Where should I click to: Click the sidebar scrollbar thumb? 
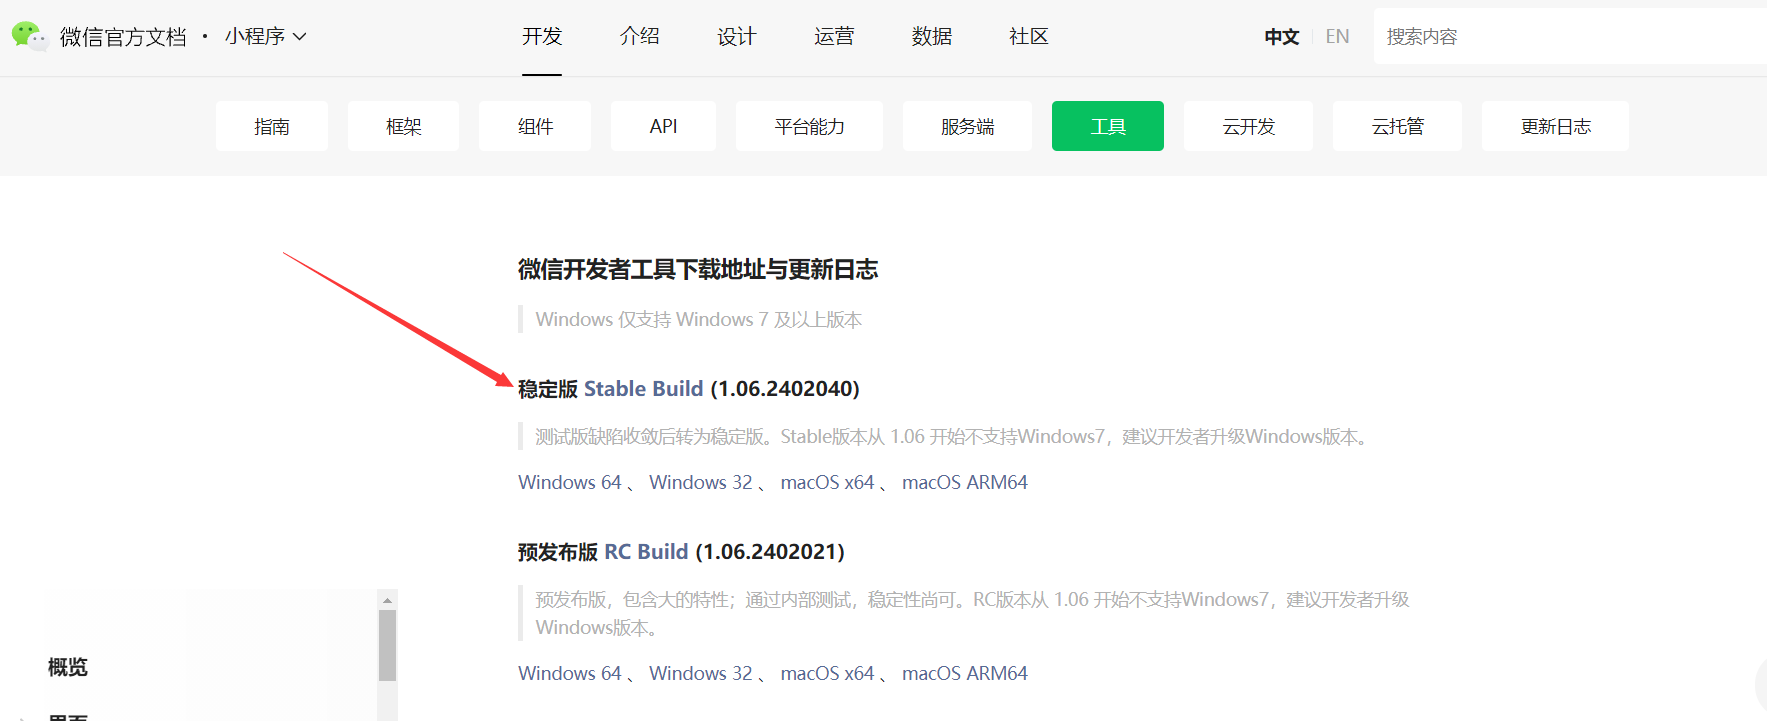pyautogui.click(x=387, y=646)
